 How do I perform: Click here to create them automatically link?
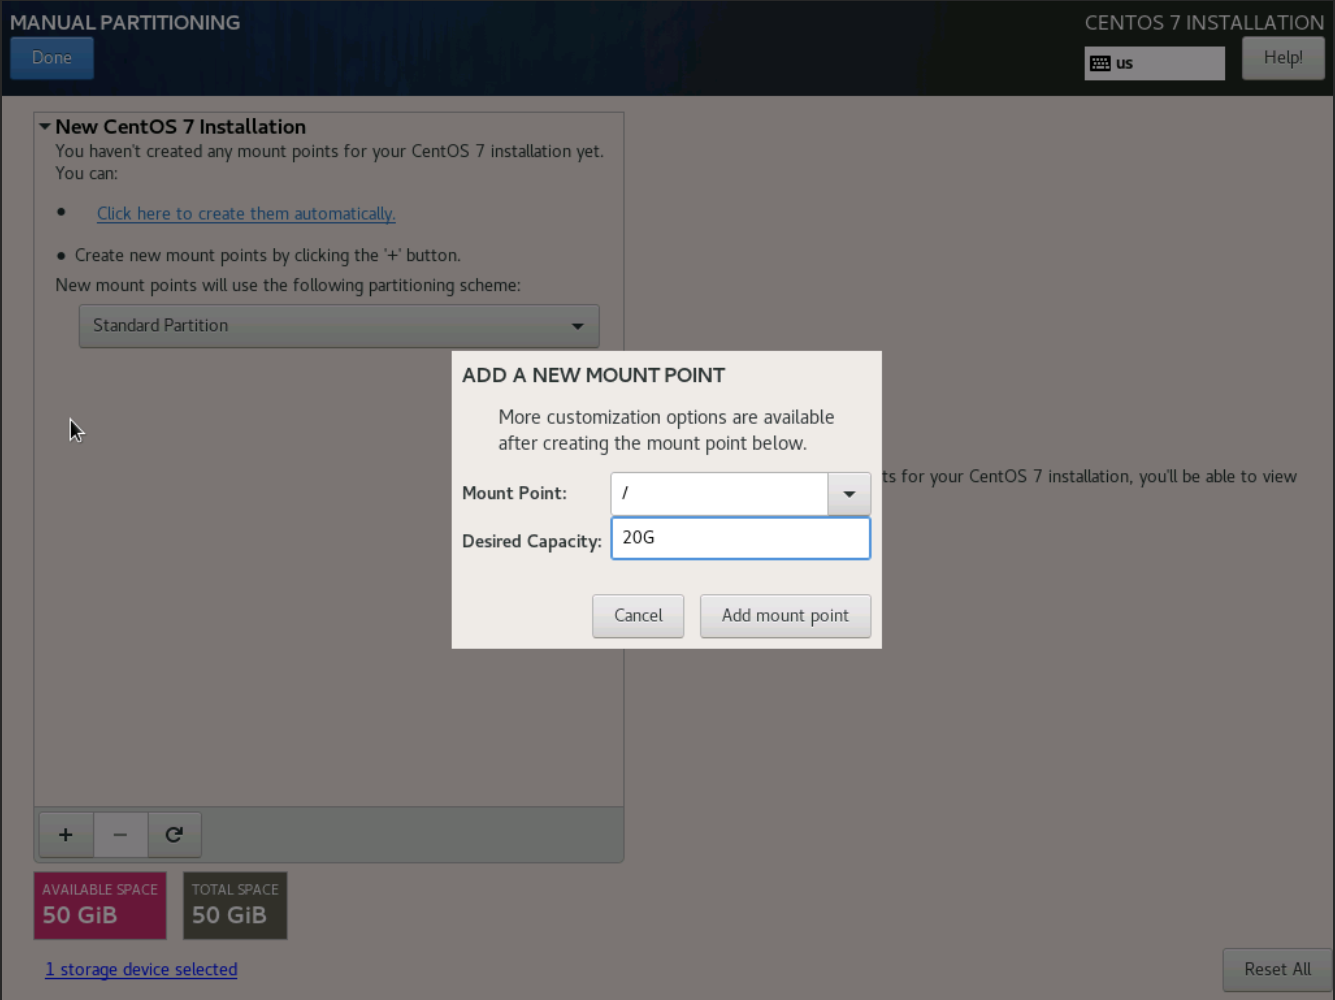[246, 214]
